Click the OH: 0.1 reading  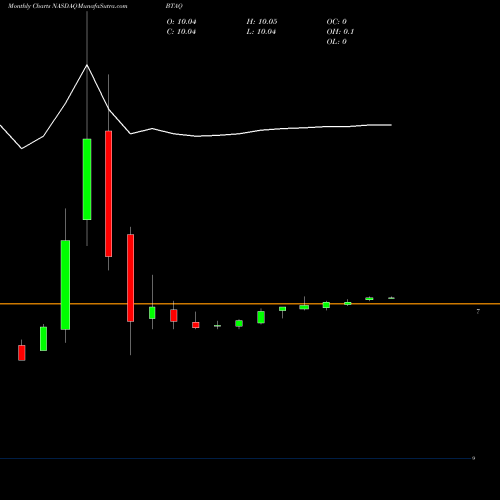coord(340,32)
